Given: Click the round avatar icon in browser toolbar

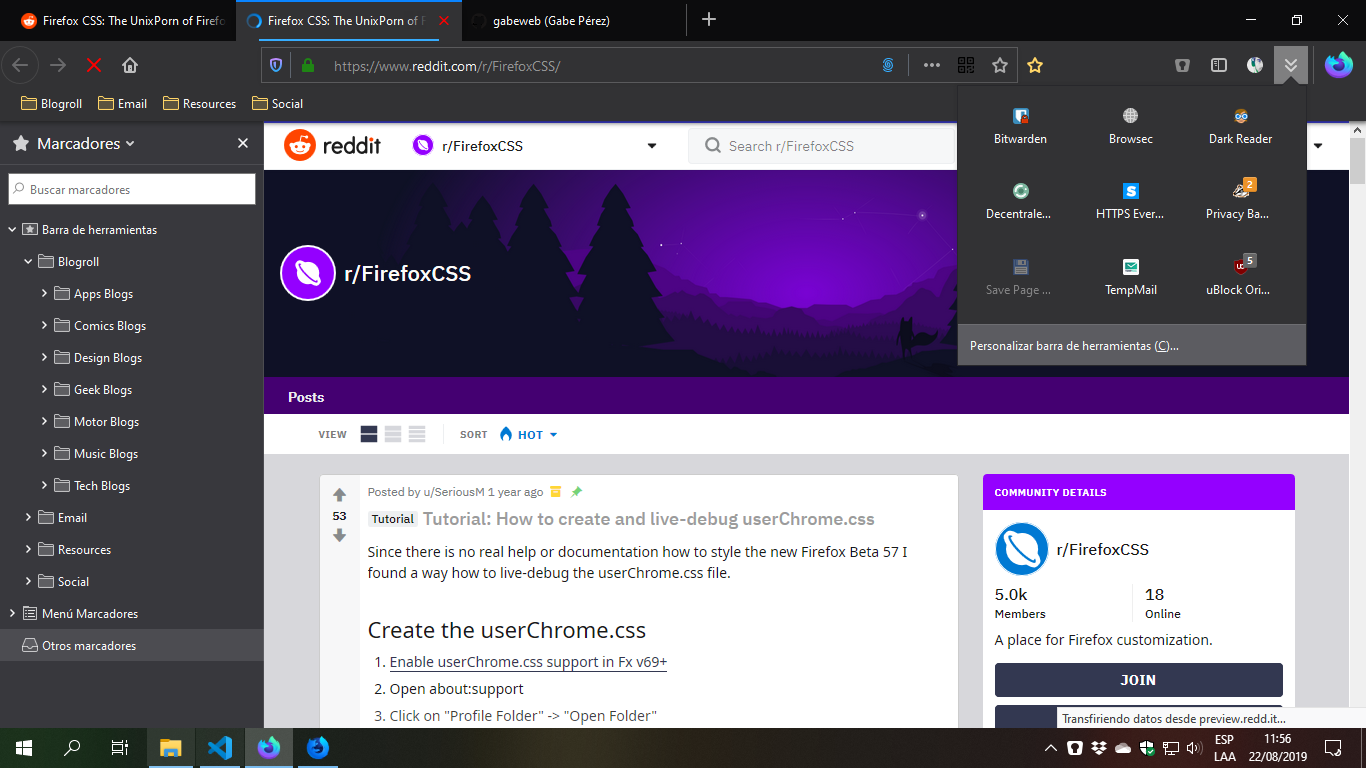Looking at the screenshot, I should point(1255,65).
